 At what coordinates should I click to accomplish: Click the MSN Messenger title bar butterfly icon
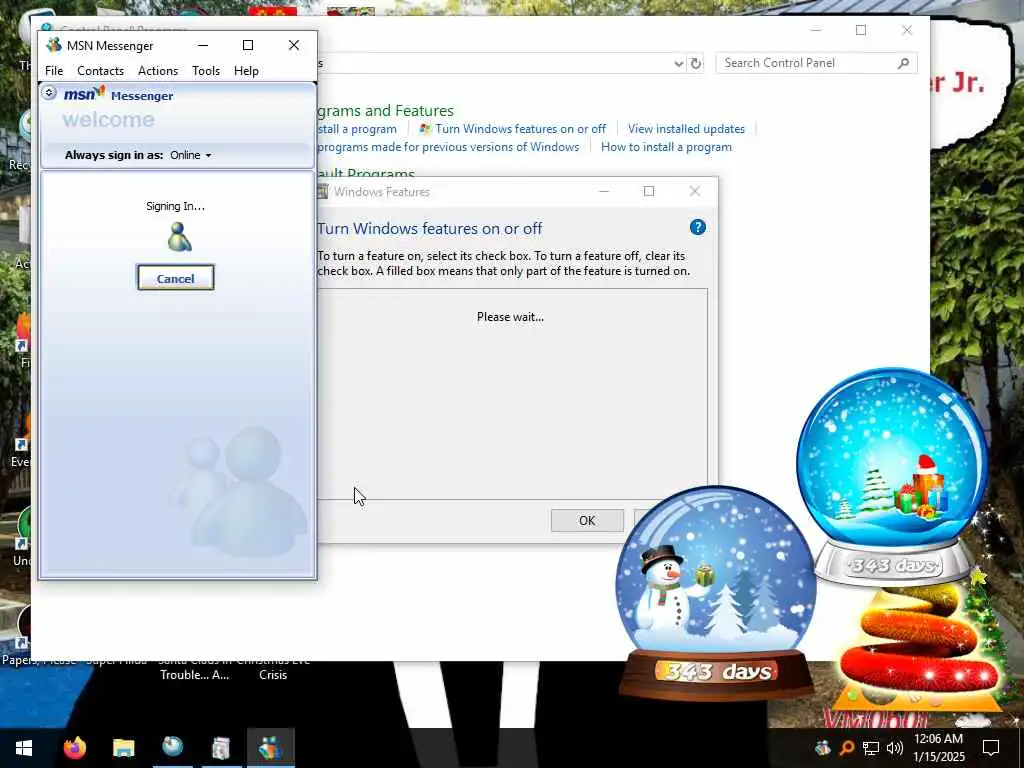(54, 45)
